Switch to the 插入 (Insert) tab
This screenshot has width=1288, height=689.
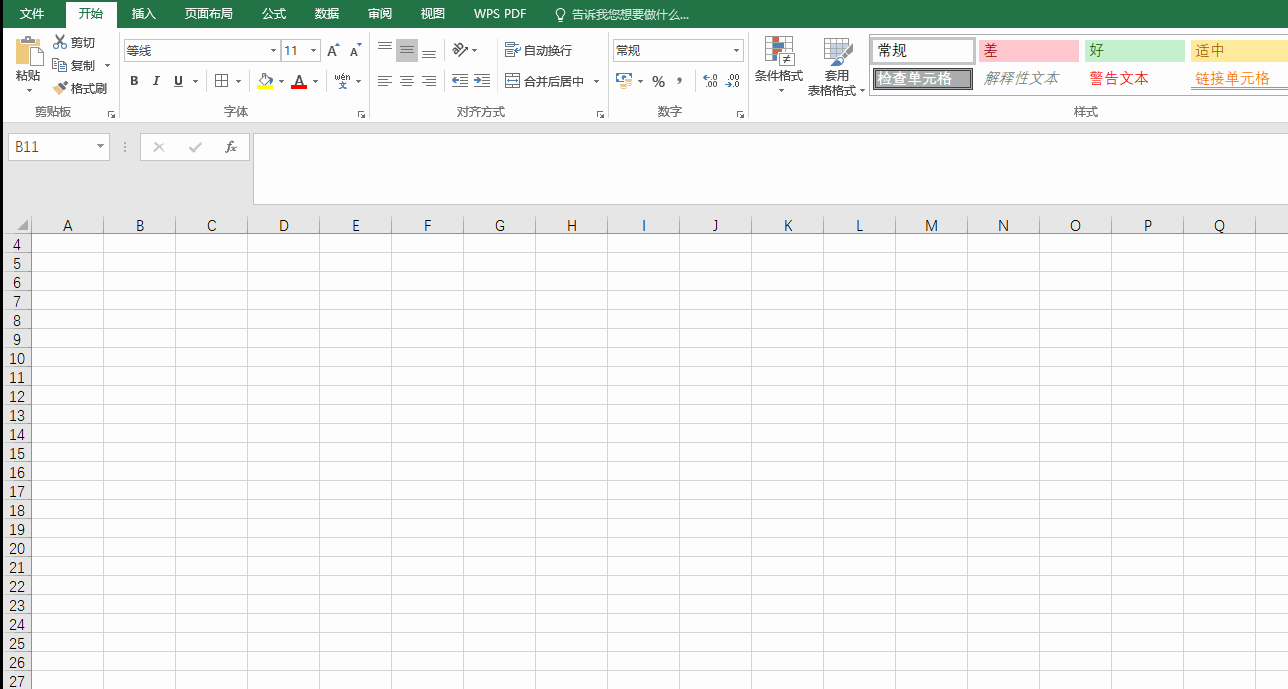144,14
